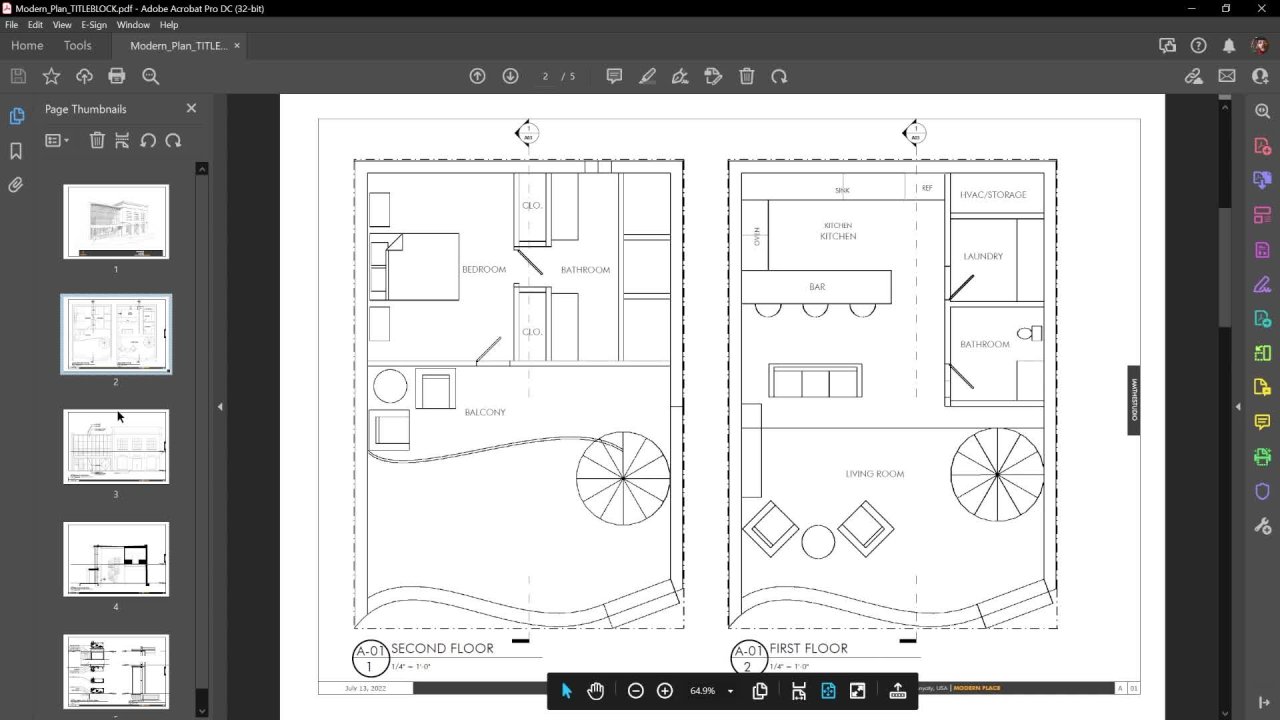This screenshot has height=720, width=1280.
Task: Click the Print file icon
Action: coord(117,76)
